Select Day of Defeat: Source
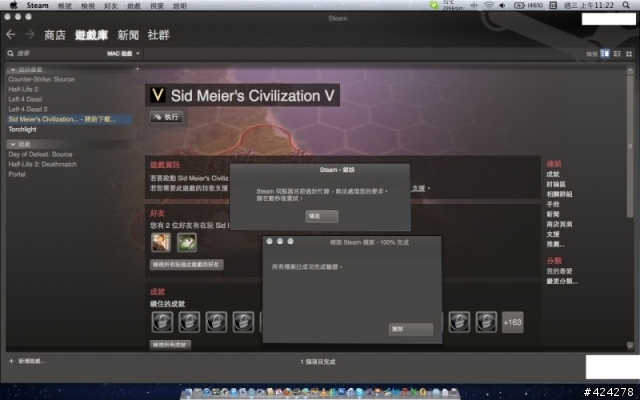 [x=40, y=154]
